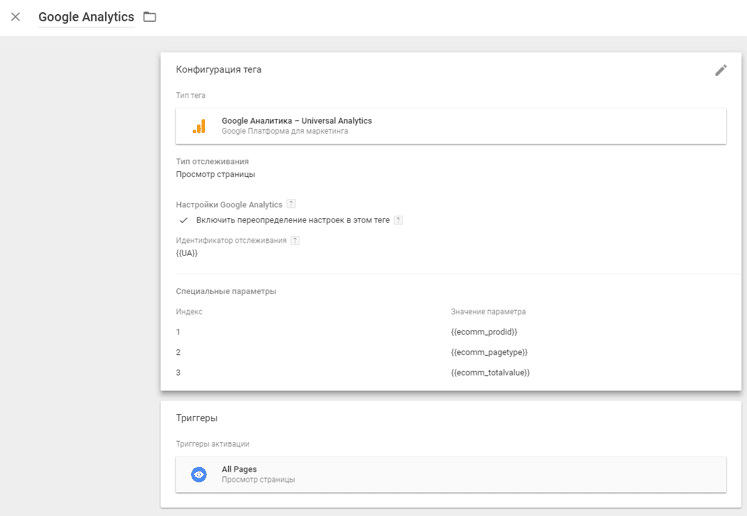Select the {{UA}} tracking ID value
The height and width of the screenshot is (516, 747).
(x=187, y=253)
